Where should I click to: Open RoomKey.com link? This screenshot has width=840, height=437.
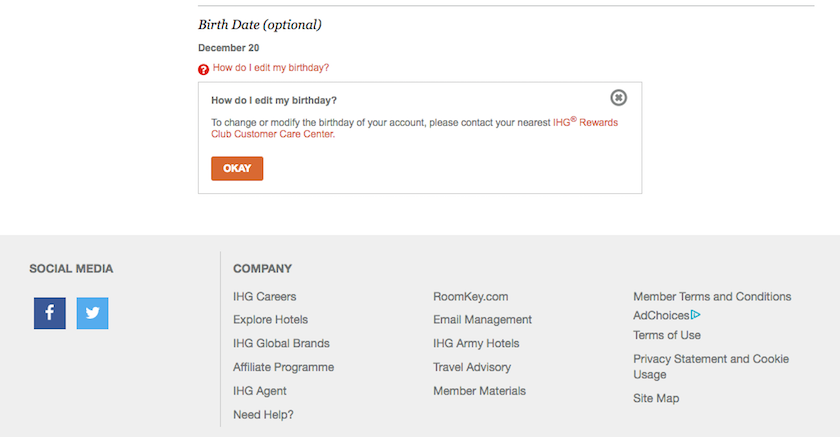tap(471, 297)
